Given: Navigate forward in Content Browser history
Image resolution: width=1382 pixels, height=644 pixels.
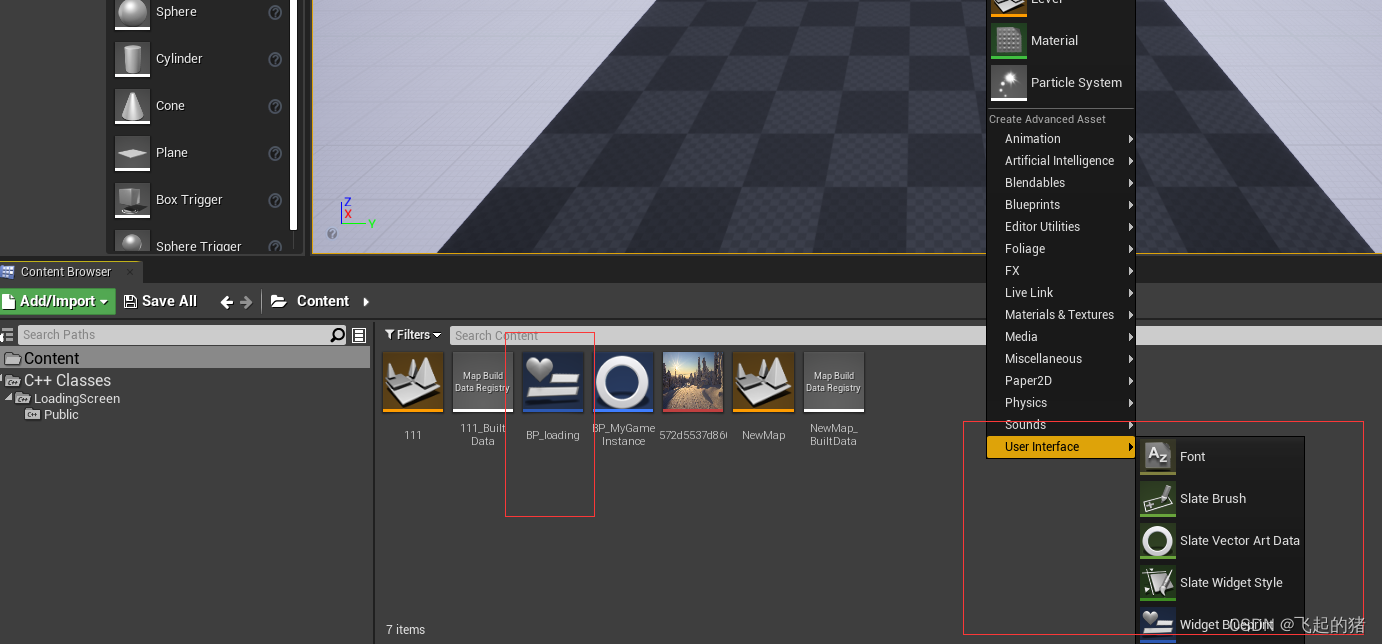Looking at the screenshot, I should tap(246, 302).
